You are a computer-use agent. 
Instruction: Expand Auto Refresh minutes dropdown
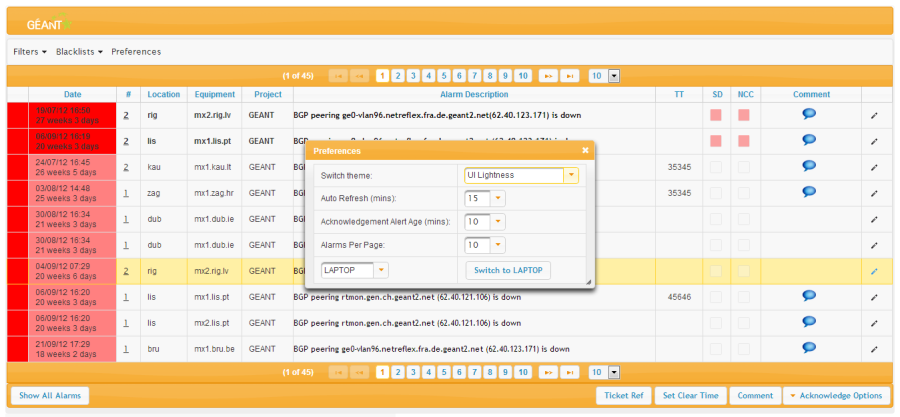pos(498,198)
